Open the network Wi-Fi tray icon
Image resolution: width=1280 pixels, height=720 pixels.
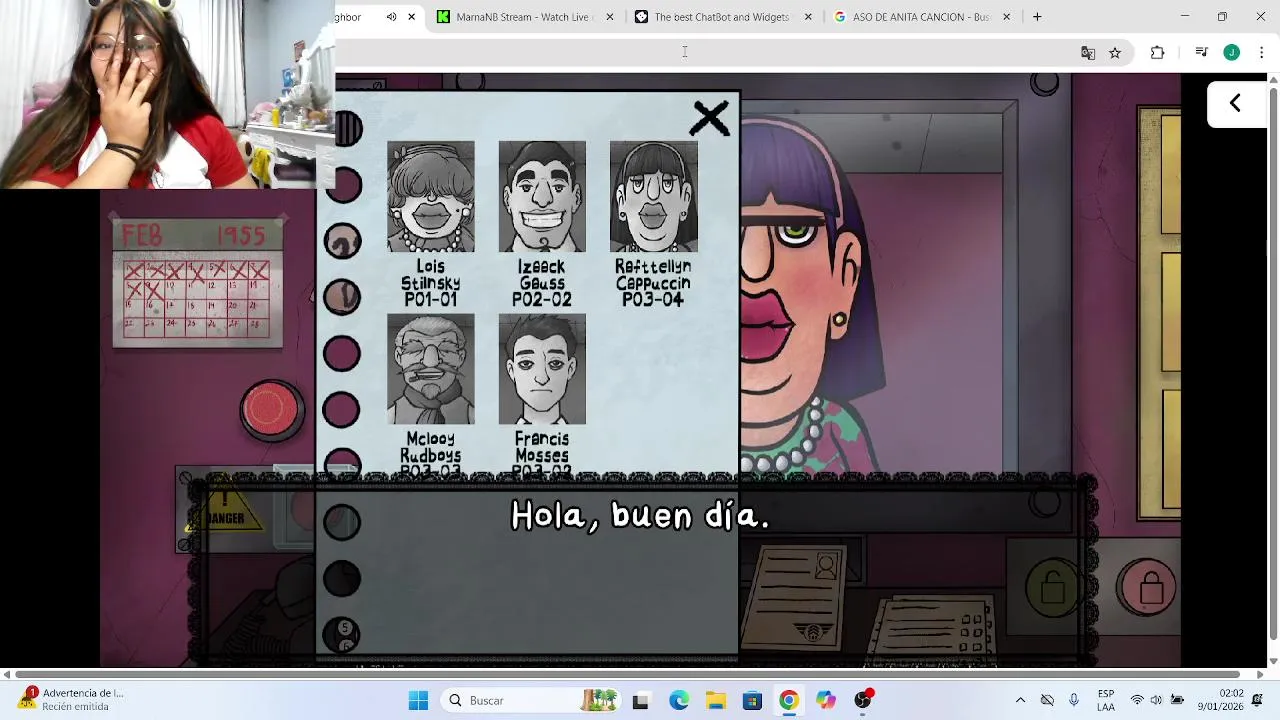(x=1137, y=700)
